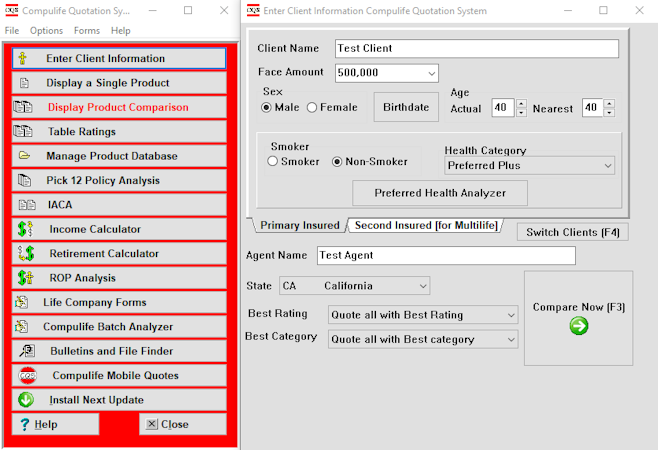
Task: Open the Face Amount dropdown
Action: 431,73
